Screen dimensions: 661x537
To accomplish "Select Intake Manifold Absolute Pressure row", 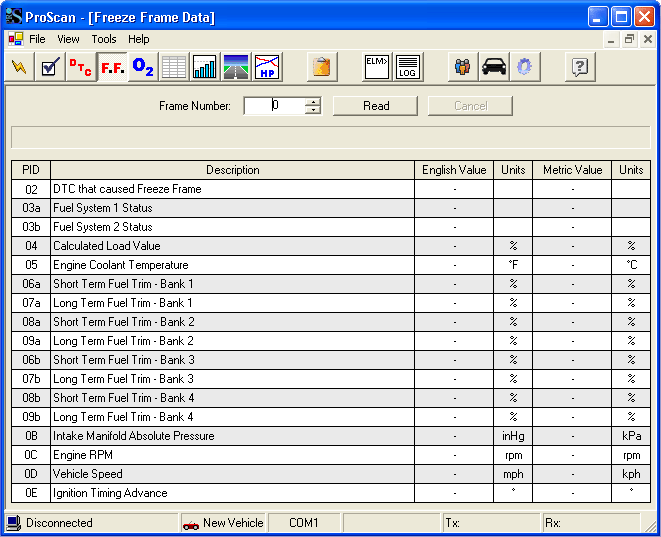I will pos(331,436).
